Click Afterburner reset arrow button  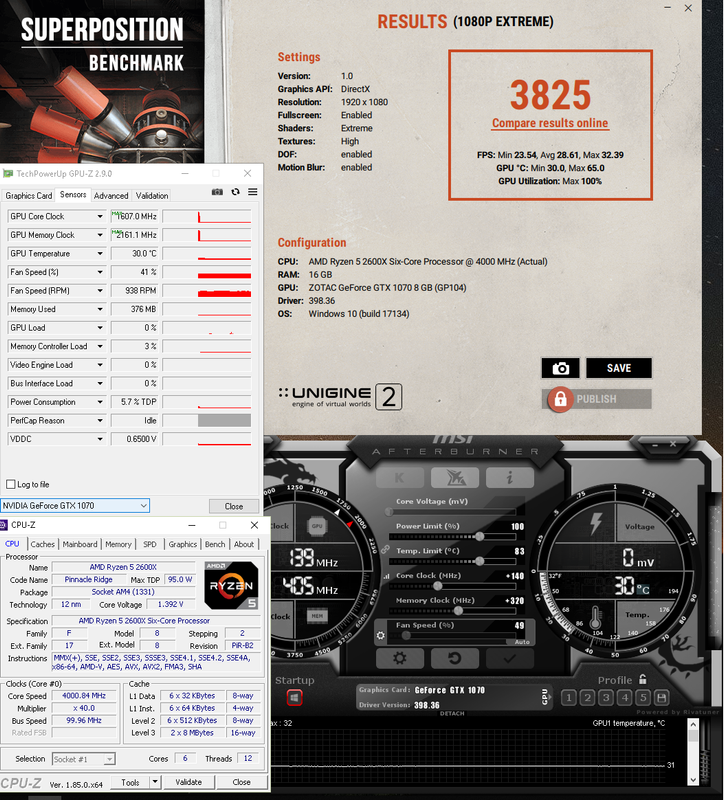[x=455, y=658]
